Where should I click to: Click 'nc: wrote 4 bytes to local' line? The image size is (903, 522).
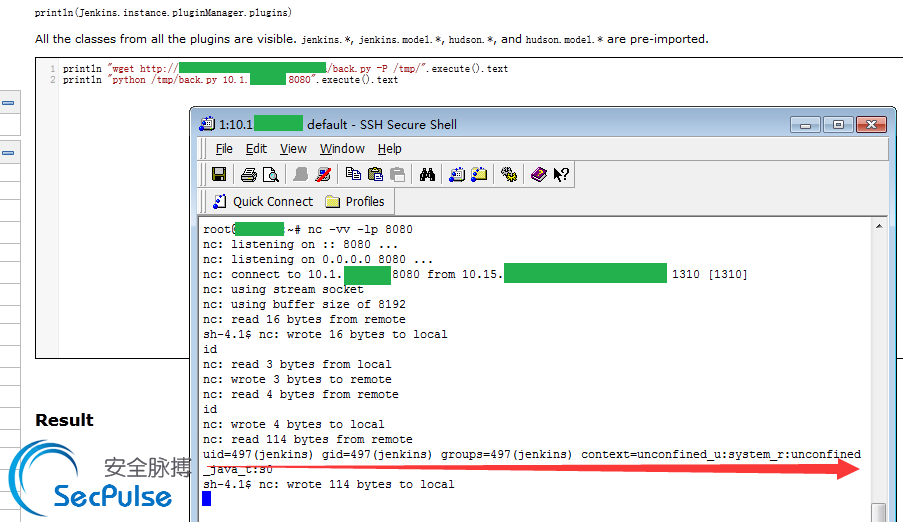(x=293, y=424)
